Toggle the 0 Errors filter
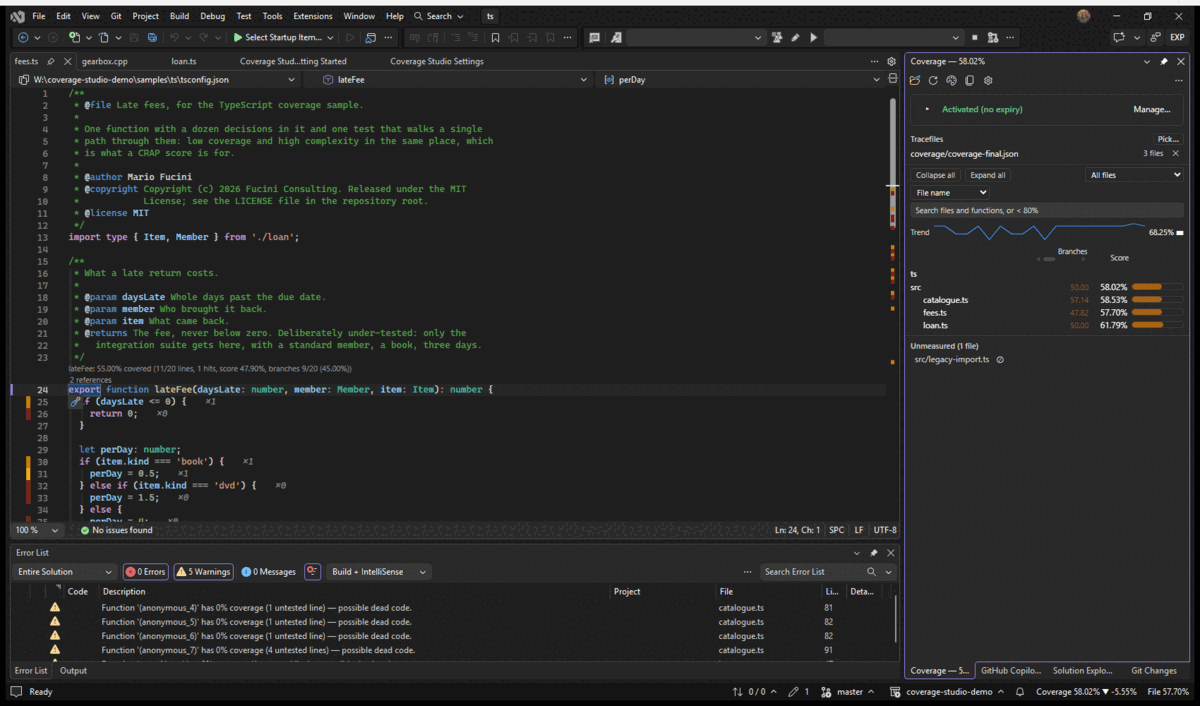The height and width of the screenshot is (706, 1200). click(146, 572)
